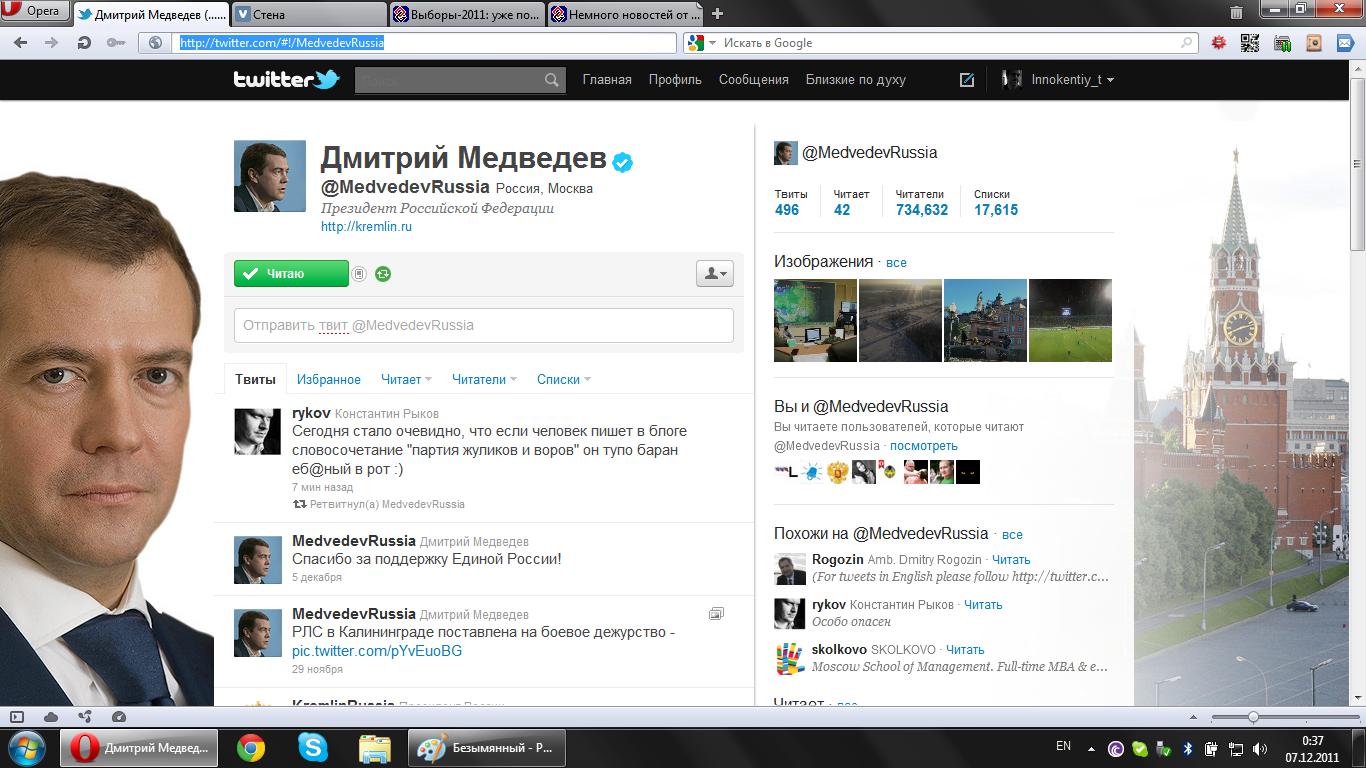Click the verified badge next to Дмитрий Медведев

623,161
